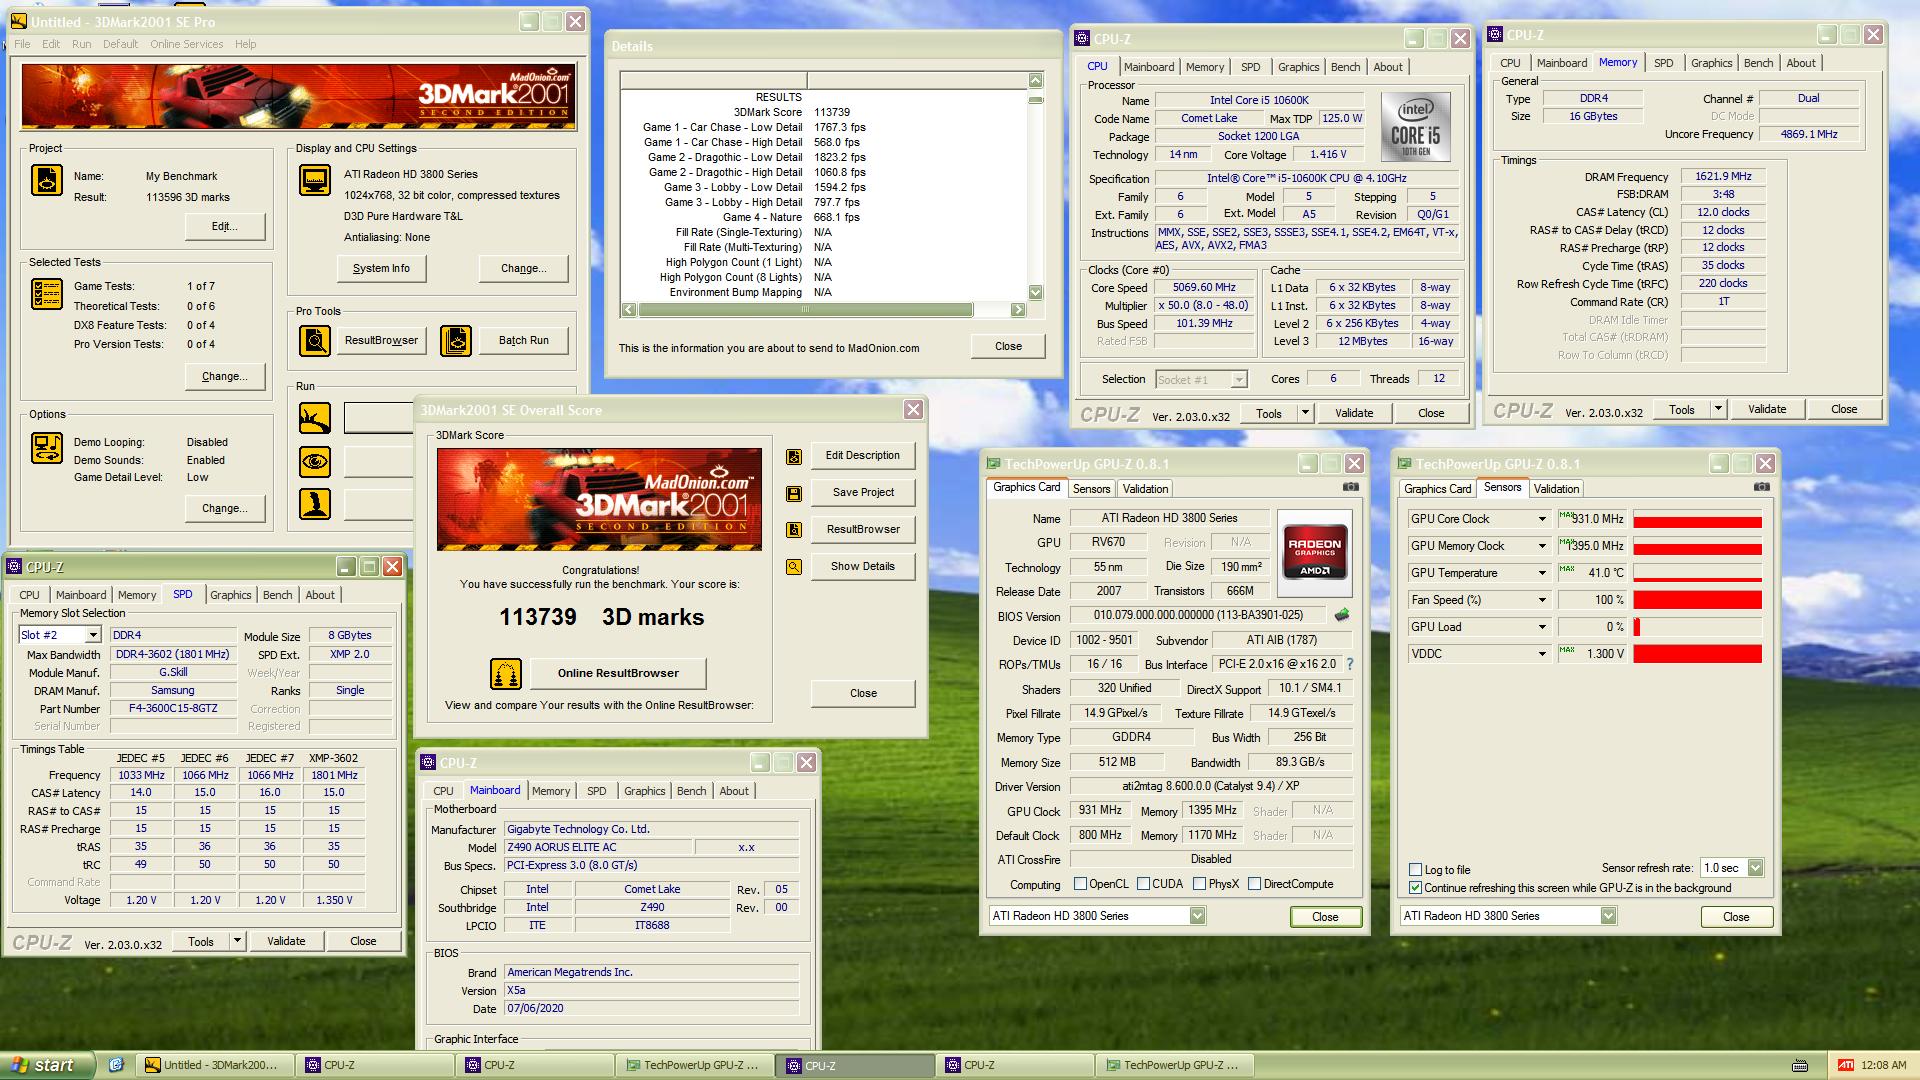
Task: Open Online Services menu in 3DMark2001
Action: click(x=187, y=44)
